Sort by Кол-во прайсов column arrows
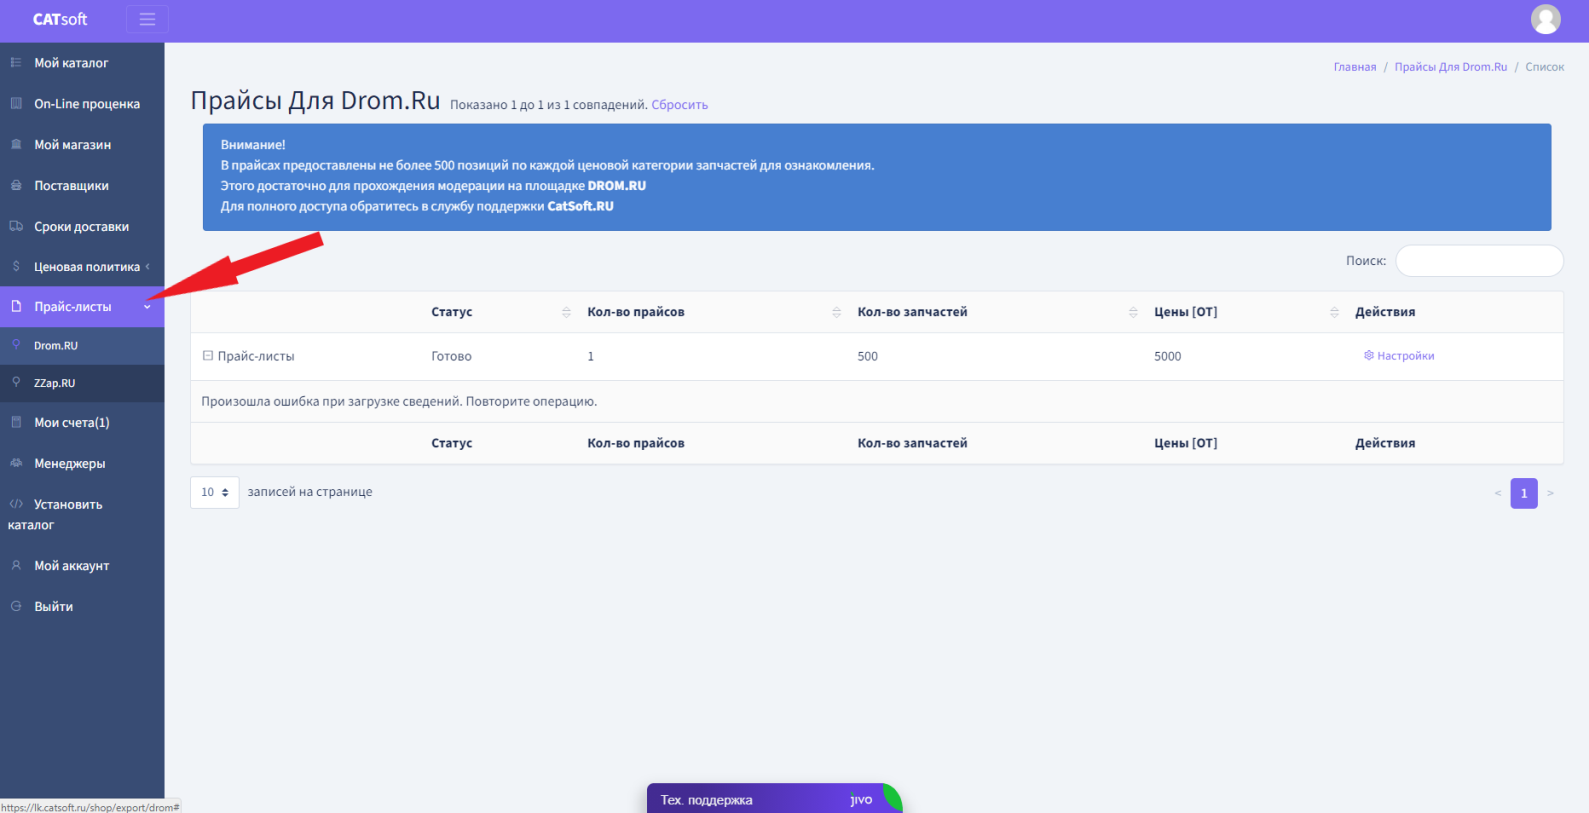Viewport: 1589px width, 813px height. pyautogui.click(x=836, y=312)
